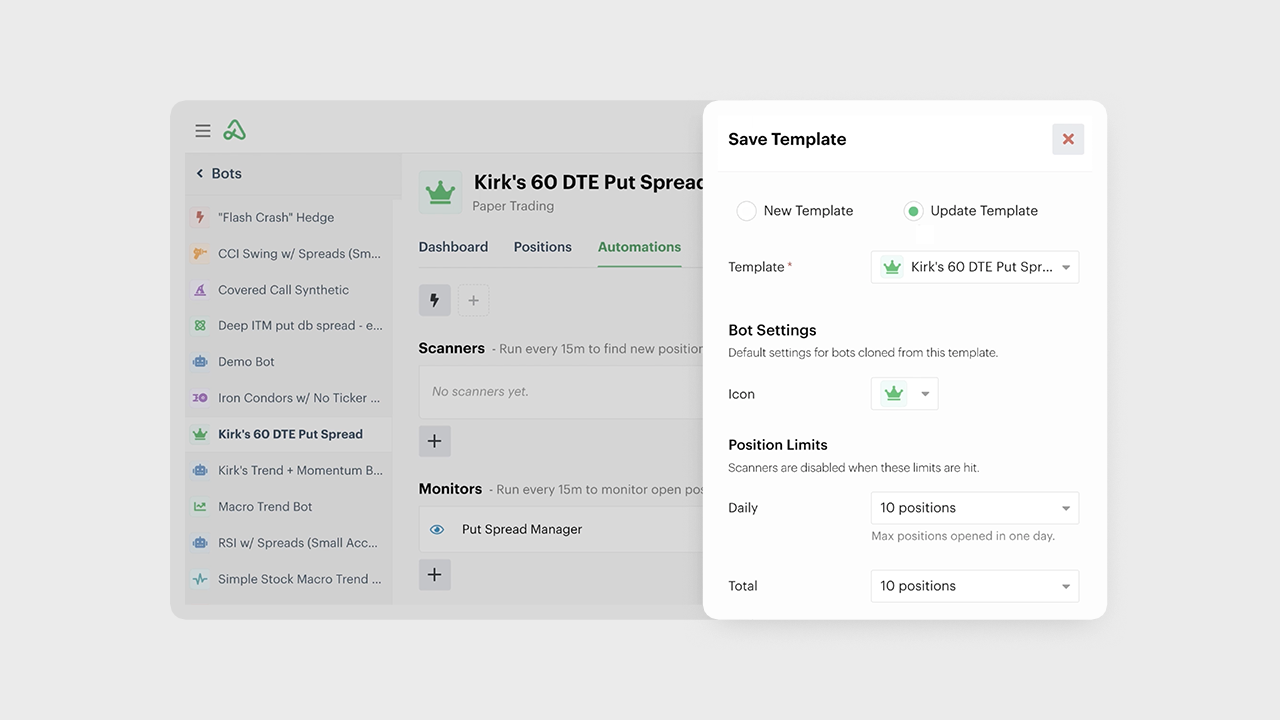Screen dimensions: 1280x720
Task: Click the Bots back link
Action: pos(226,173)
